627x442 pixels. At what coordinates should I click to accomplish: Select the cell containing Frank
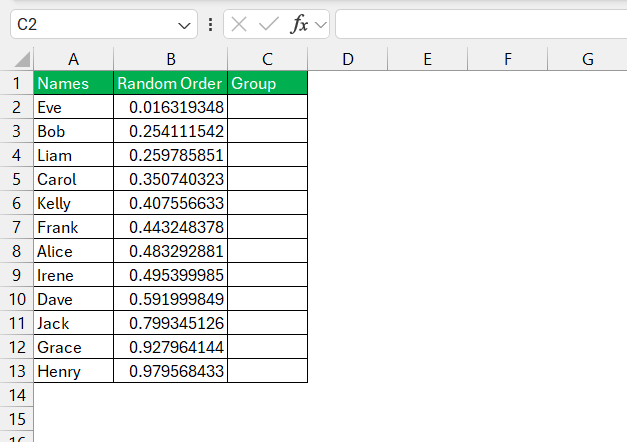[x=74, y=227]
